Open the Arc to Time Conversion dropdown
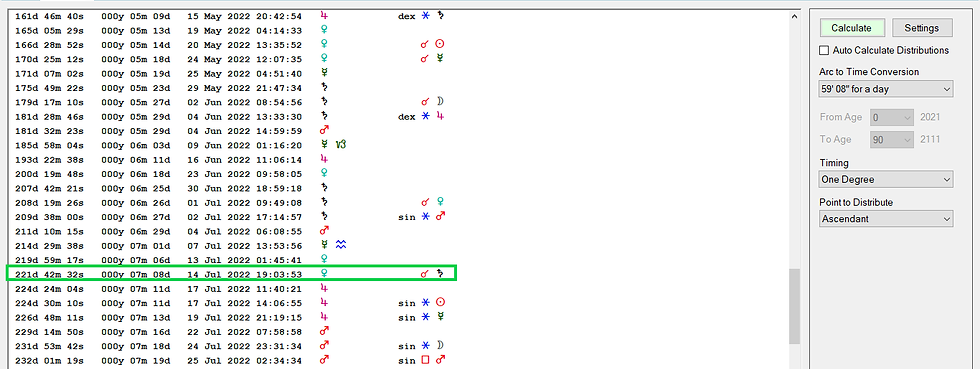The image size is (980, 369). 886,89
